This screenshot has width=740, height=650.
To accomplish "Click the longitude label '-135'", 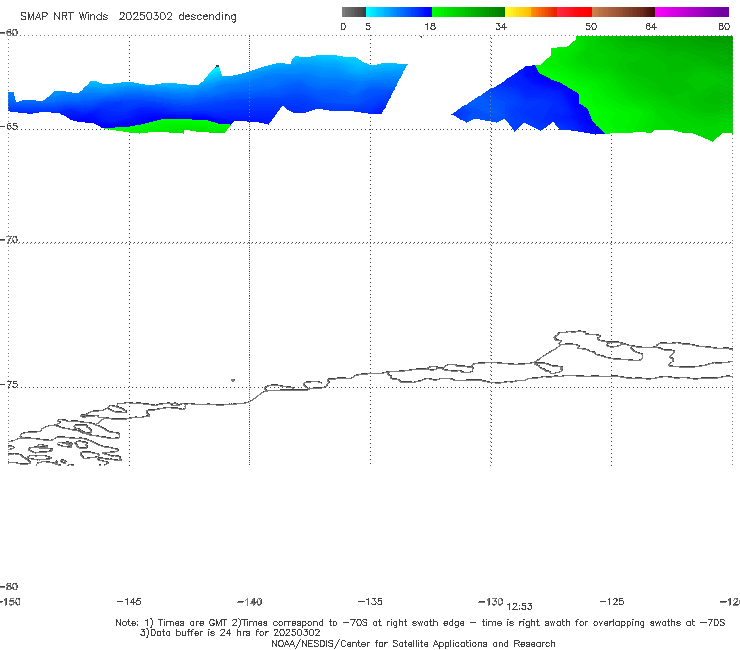I will coord(370,602).
